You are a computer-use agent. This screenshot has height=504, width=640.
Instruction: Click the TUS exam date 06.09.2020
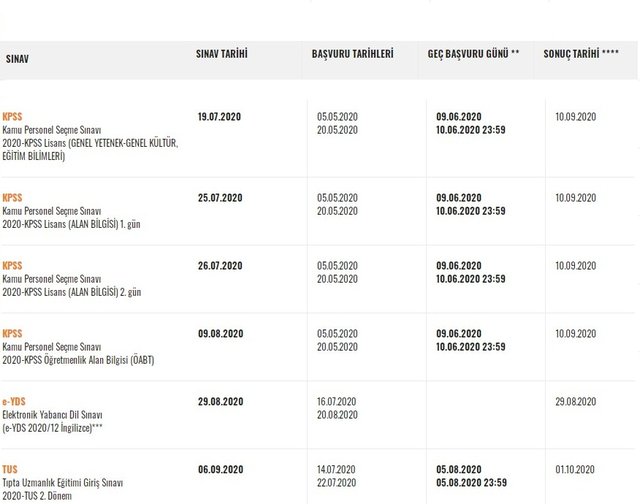(220, 470)
